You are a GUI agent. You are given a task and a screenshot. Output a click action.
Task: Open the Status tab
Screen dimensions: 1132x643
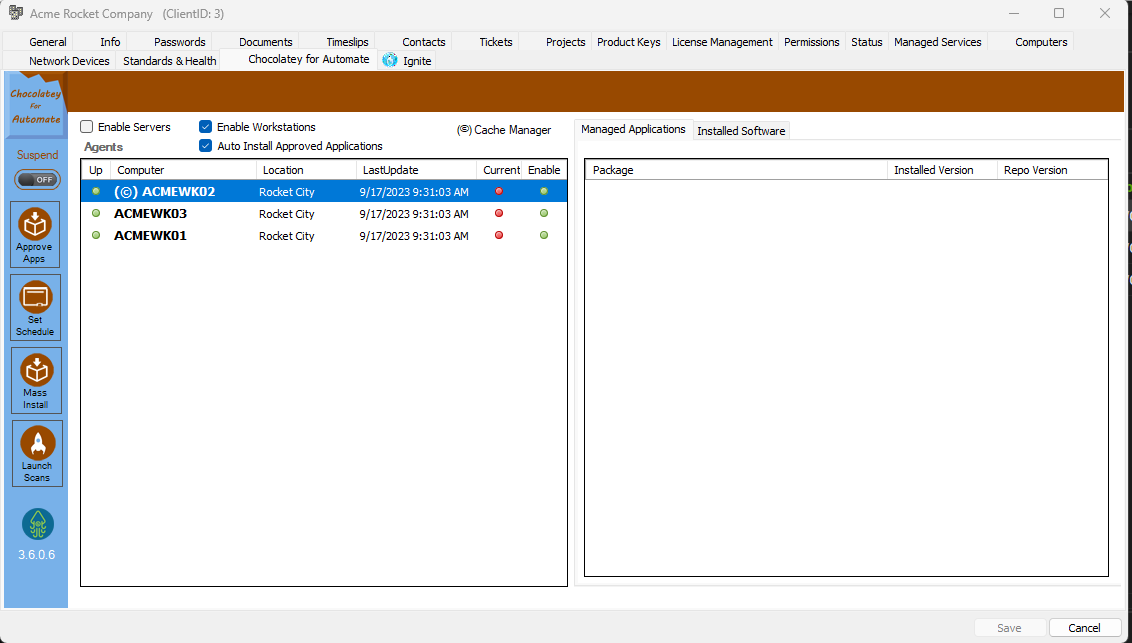coord(866,42)
